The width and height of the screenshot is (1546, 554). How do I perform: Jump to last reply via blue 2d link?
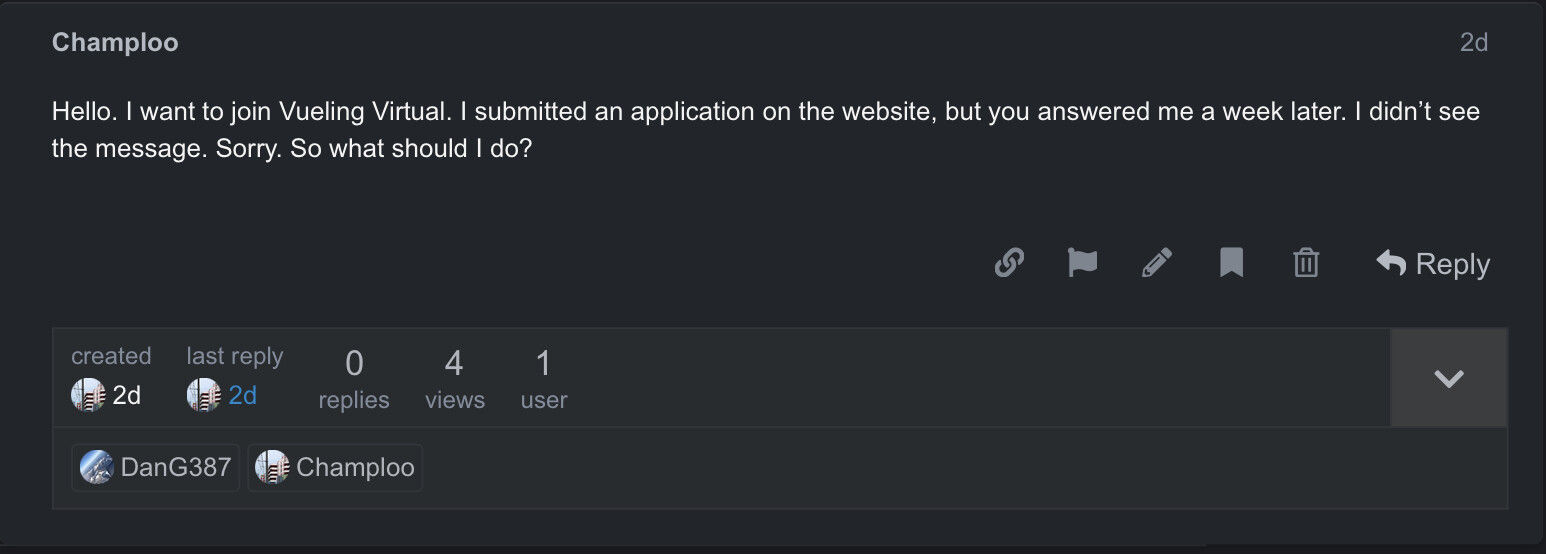click(243, 395)
